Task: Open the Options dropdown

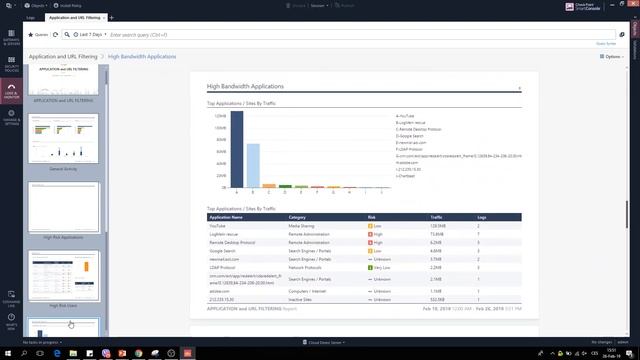Action: (x=611, y=57)
